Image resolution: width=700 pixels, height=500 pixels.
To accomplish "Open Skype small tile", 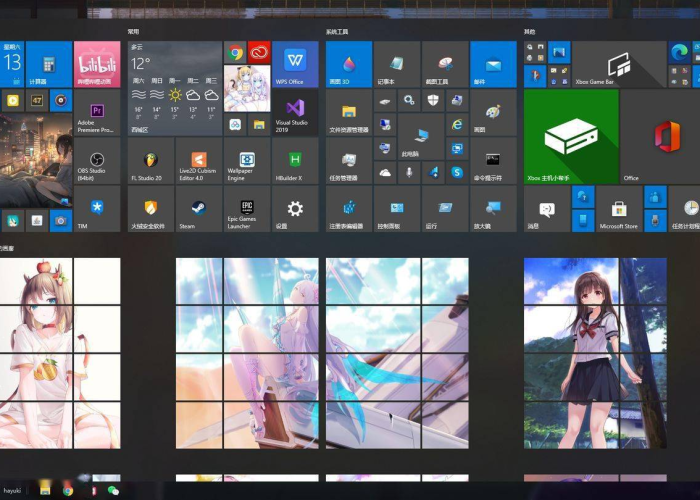I will click(457, 173).
